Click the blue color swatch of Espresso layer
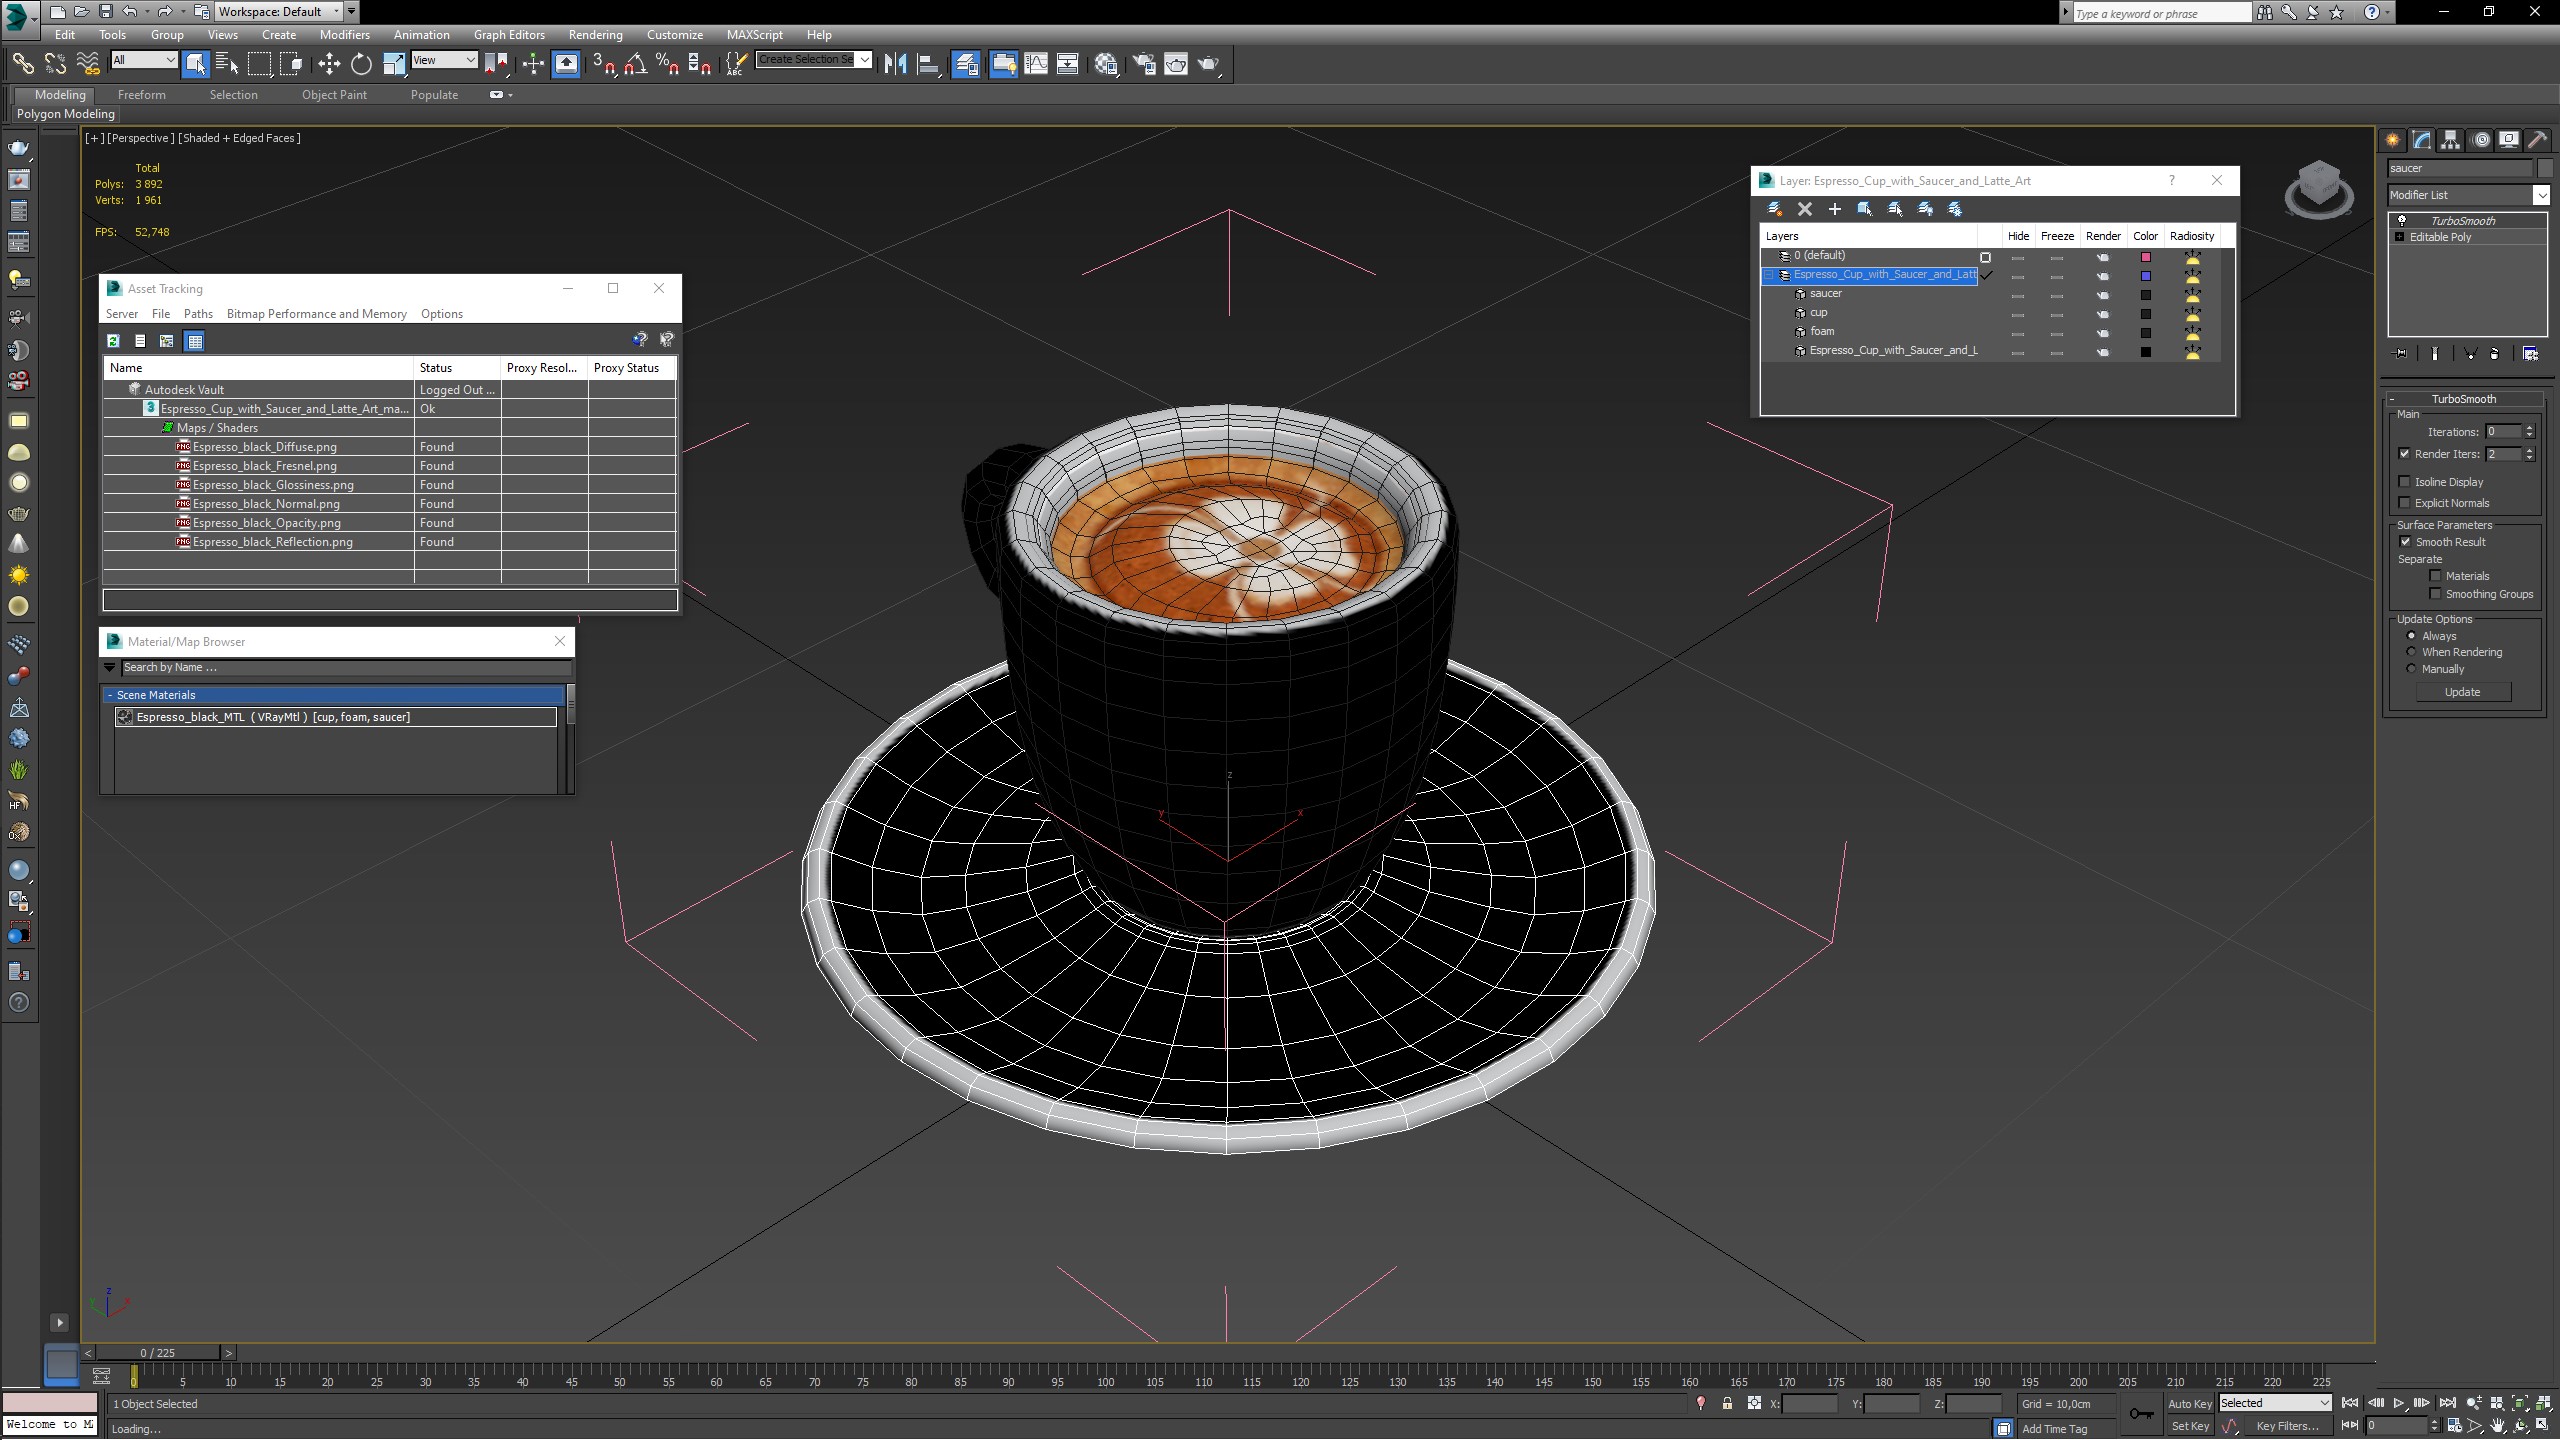 (2145, 276)
